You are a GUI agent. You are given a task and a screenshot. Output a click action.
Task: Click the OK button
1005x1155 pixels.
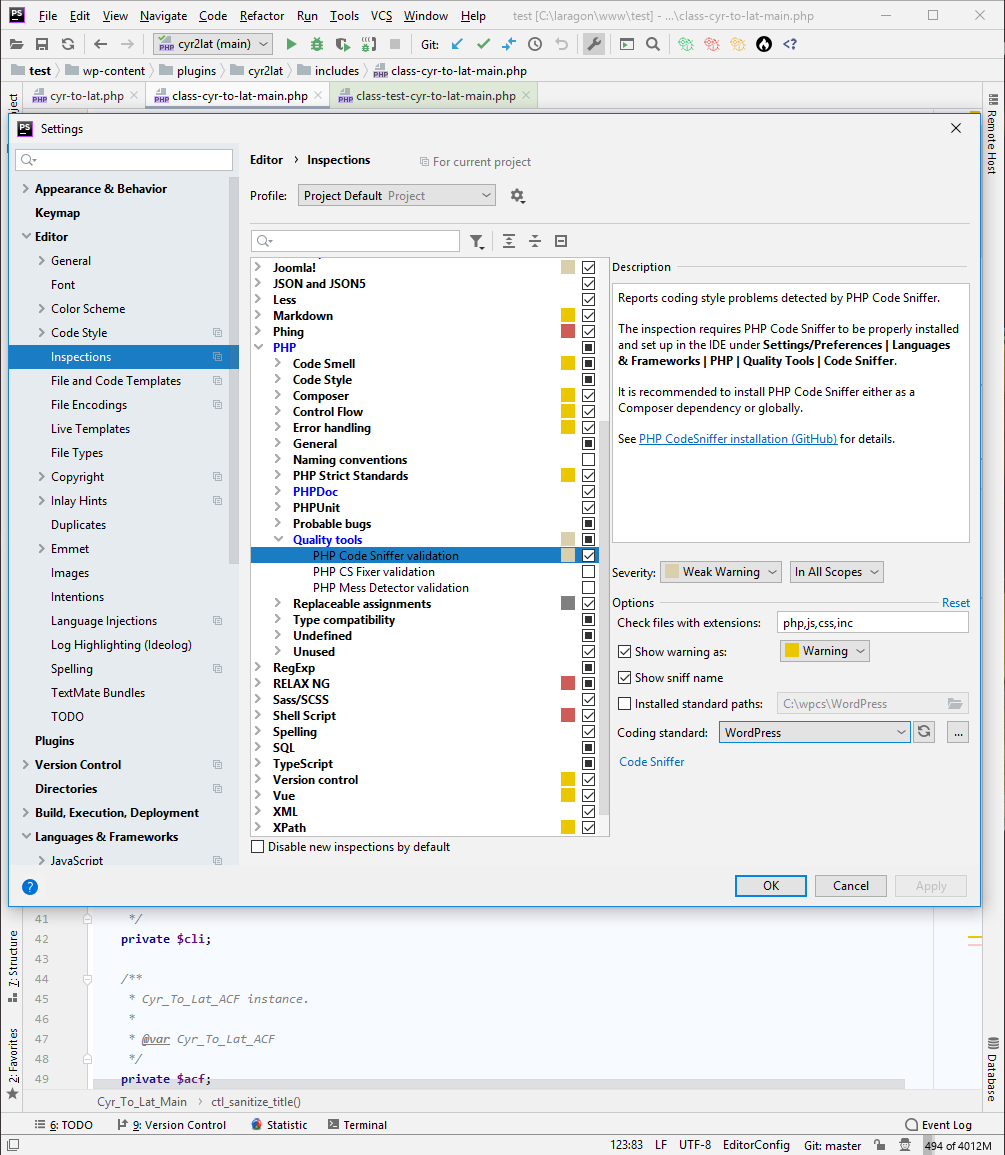pyautogui.click(x=771, y=886)
